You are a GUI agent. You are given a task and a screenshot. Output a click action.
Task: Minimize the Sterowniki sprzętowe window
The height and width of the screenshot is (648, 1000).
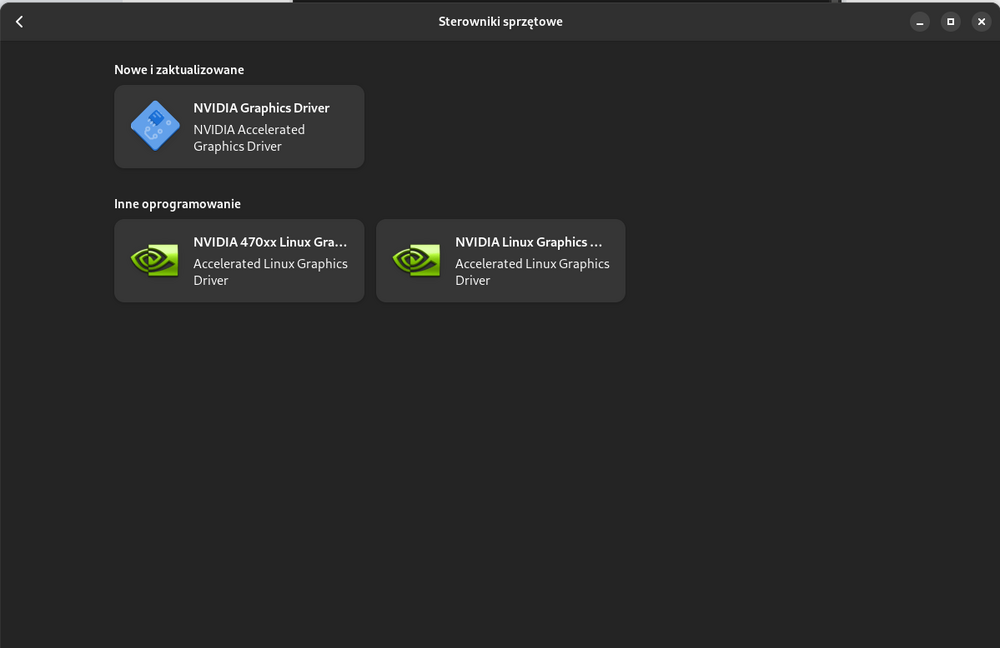920,21
